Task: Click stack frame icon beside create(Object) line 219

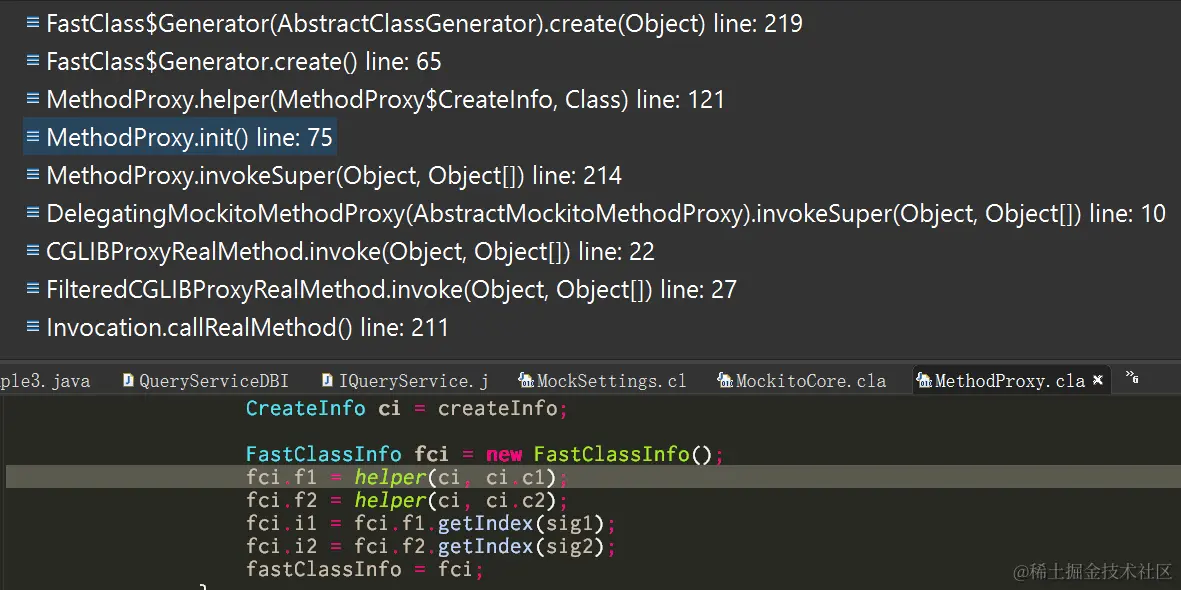Action: [x=32, y=23]
